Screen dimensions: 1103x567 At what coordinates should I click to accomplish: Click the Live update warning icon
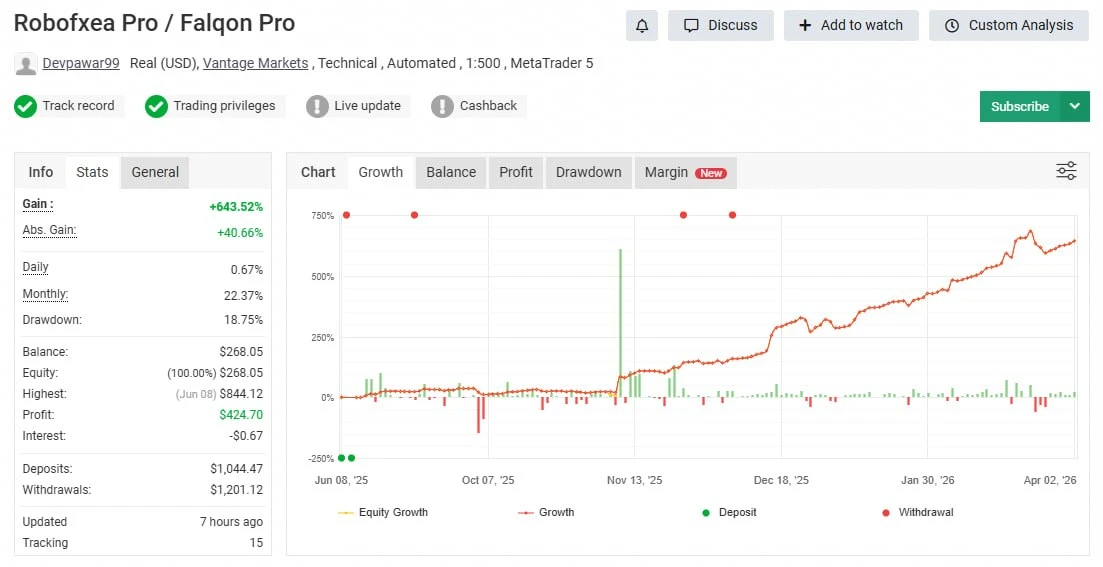(317, 106)
